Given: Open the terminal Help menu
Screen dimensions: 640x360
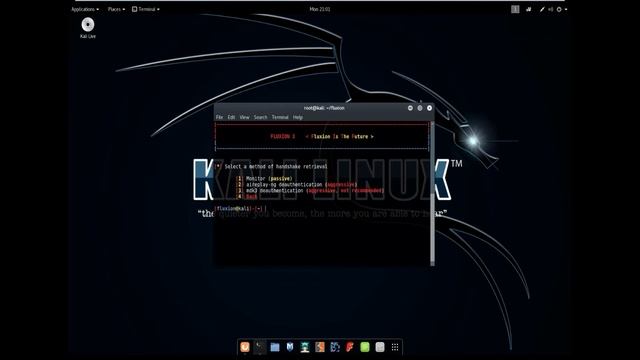Looking at the screenshot, I should [x=298, y=117].
